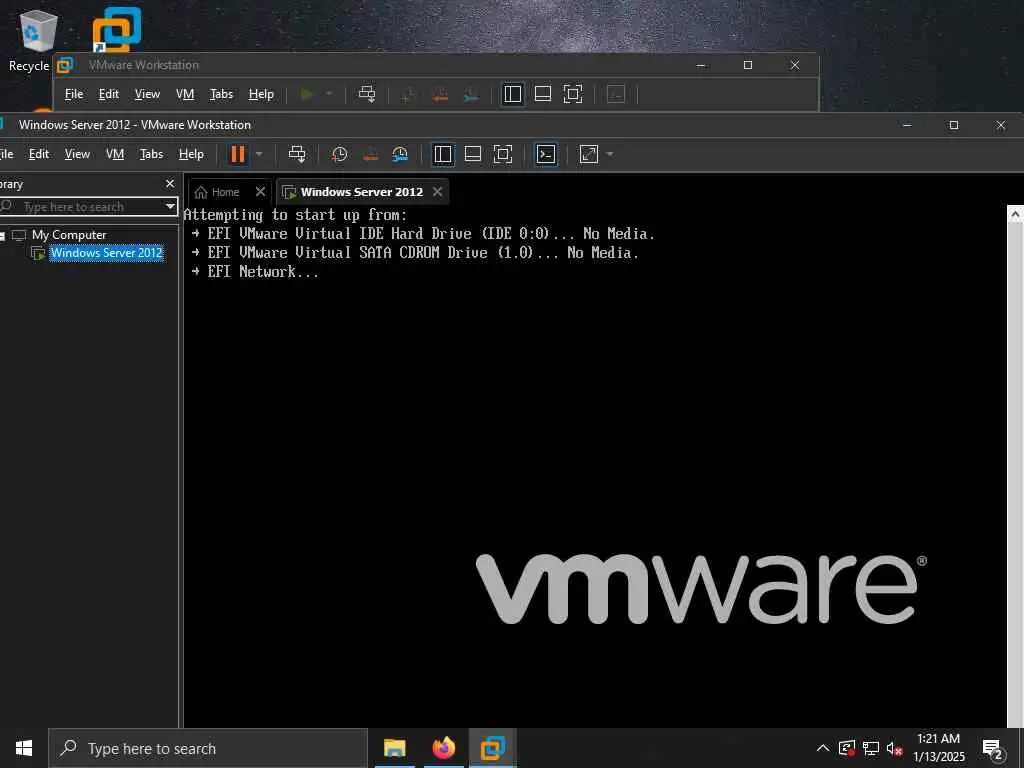
Task: Open the stretch guest dropdown arrow
Action: tap(610, 154)
